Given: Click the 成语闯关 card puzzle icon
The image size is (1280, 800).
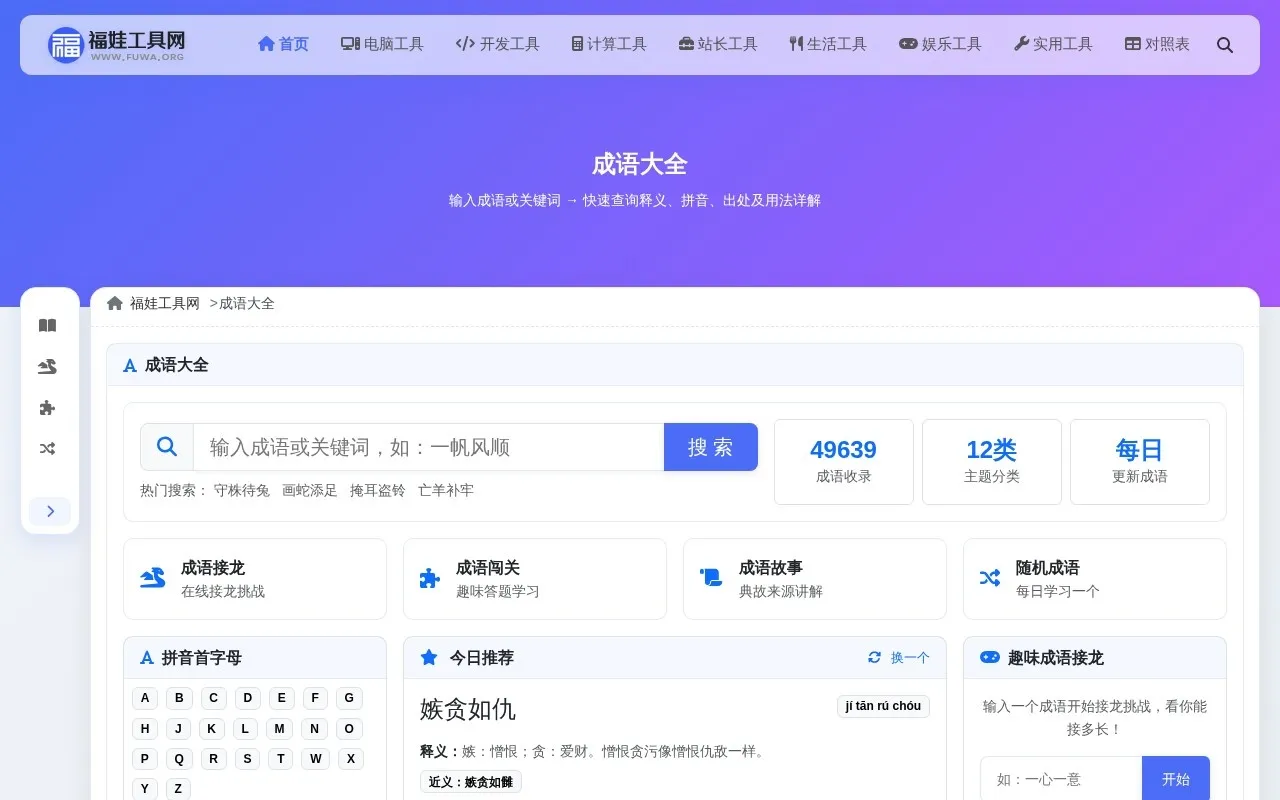Looking at the screenshot, I should click(x=430, y=578).
